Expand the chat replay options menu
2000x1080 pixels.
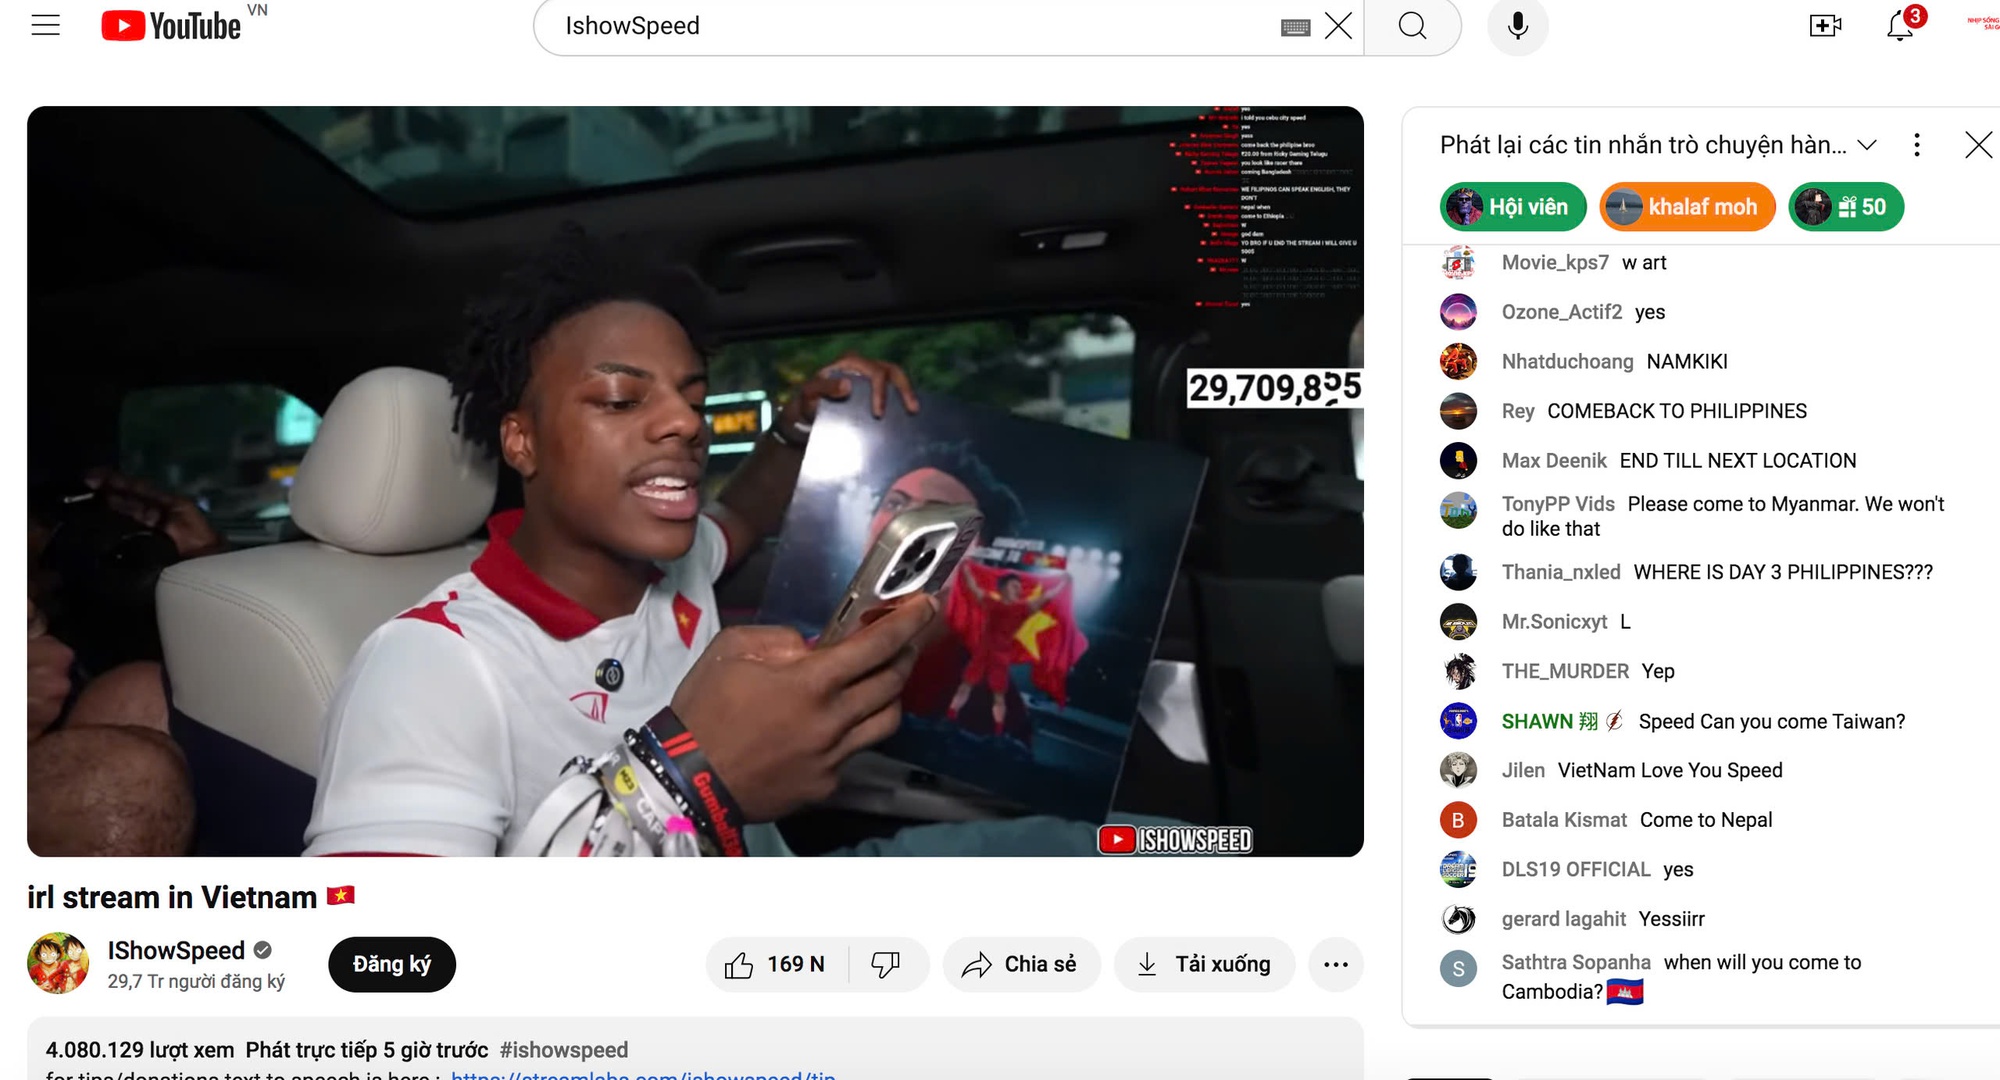point(1918,142)
